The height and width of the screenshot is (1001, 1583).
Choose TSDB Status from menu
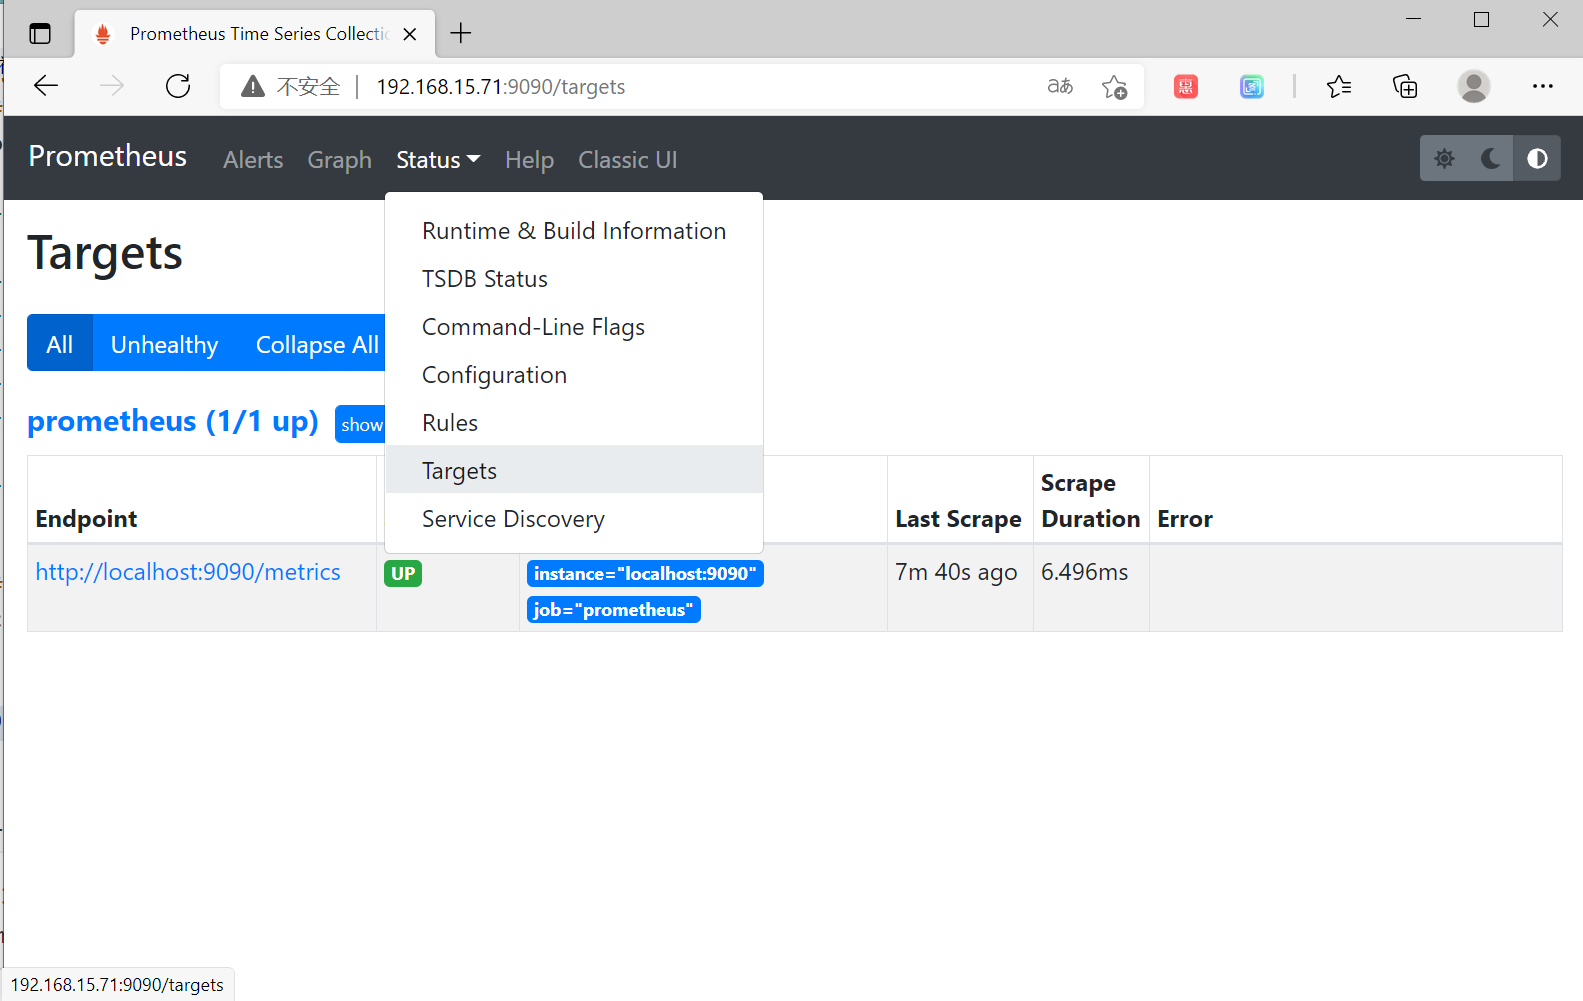574,279
